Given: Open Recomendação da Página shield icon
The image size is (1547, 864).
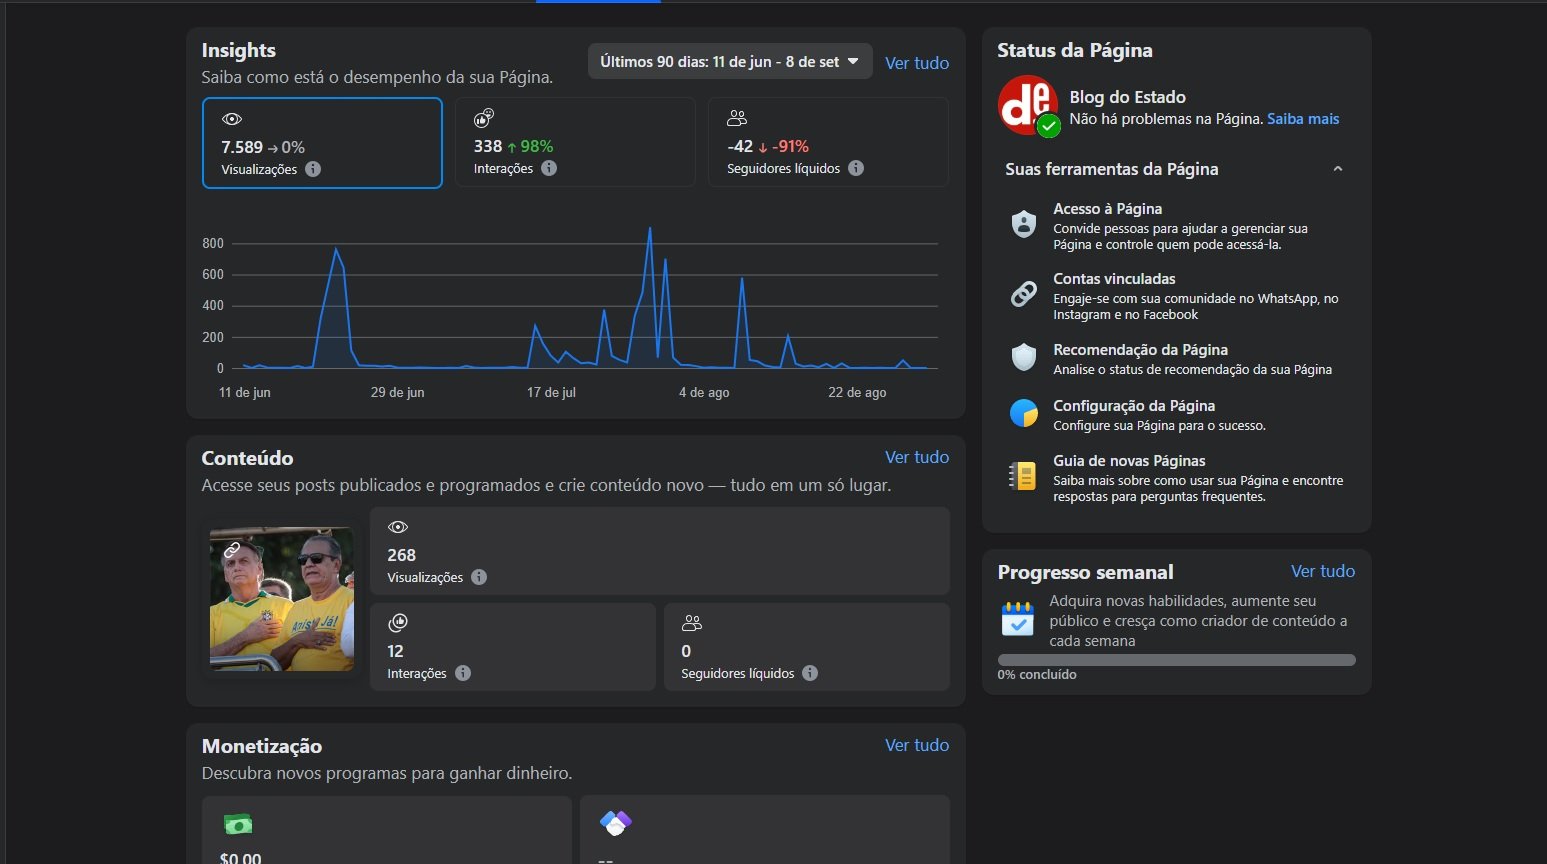Looking at the screenshot, I should pyautogui.click(x=1023, y=357).
